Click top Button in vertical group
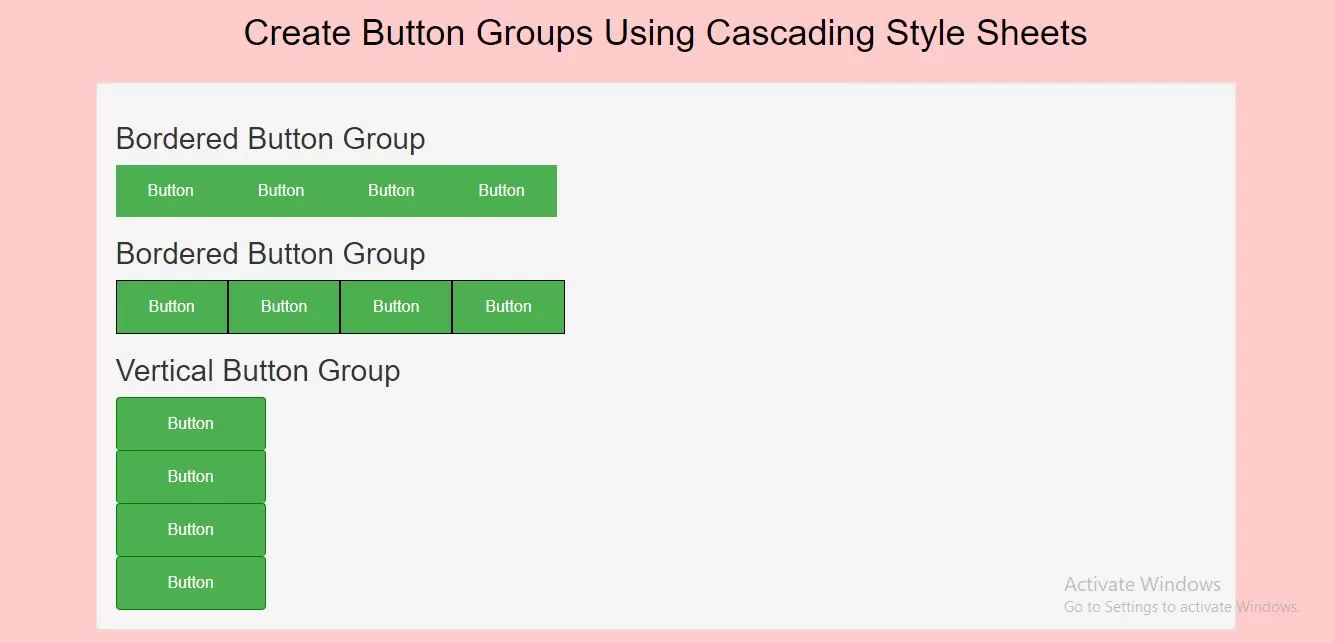This screenshot has width=1334, height=643. (x=191, y=424)
